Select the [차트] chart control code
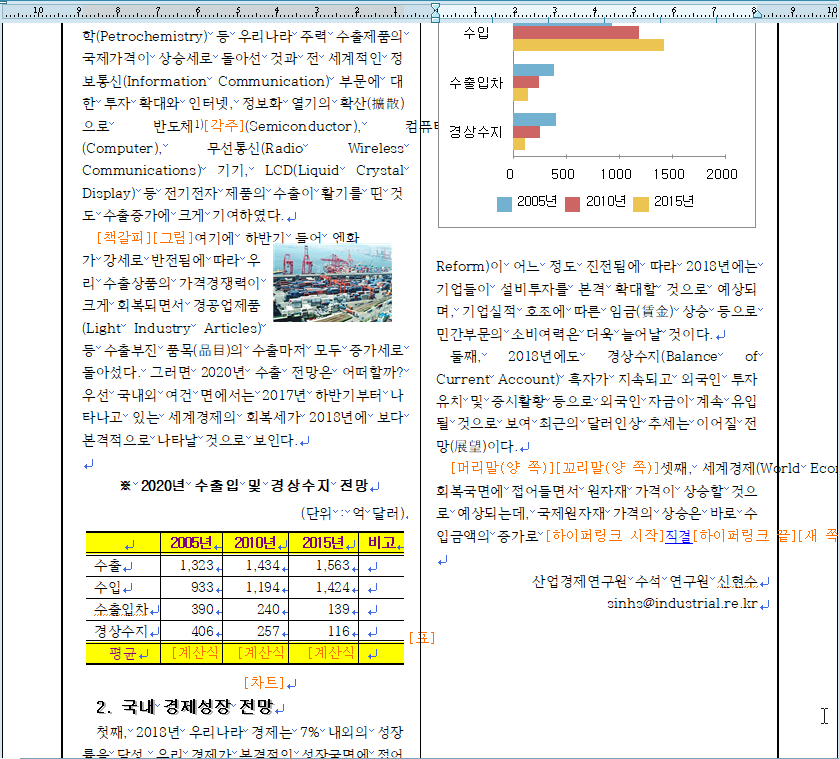Image resolution: width=839 pixels, height=759 pixels. (264, 682)
